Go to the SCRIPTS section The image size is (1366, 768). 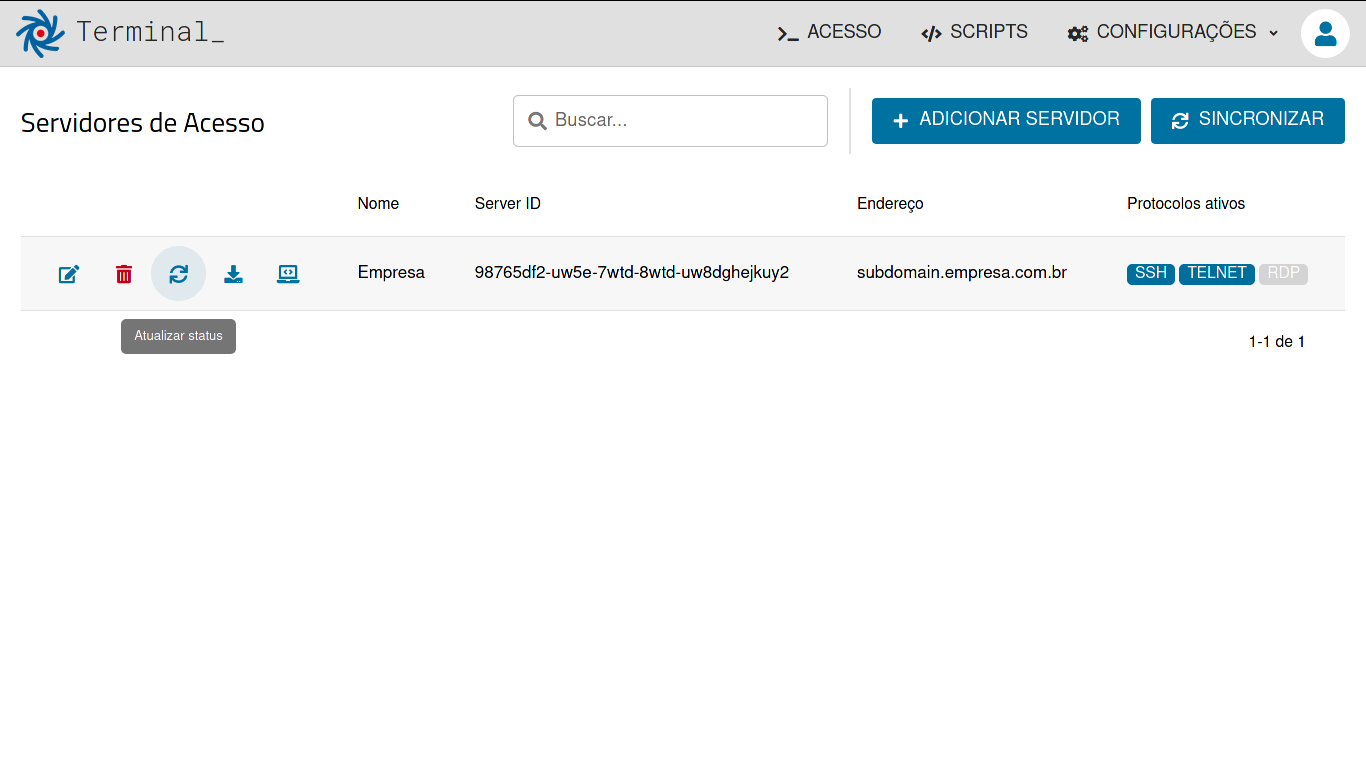974,32
